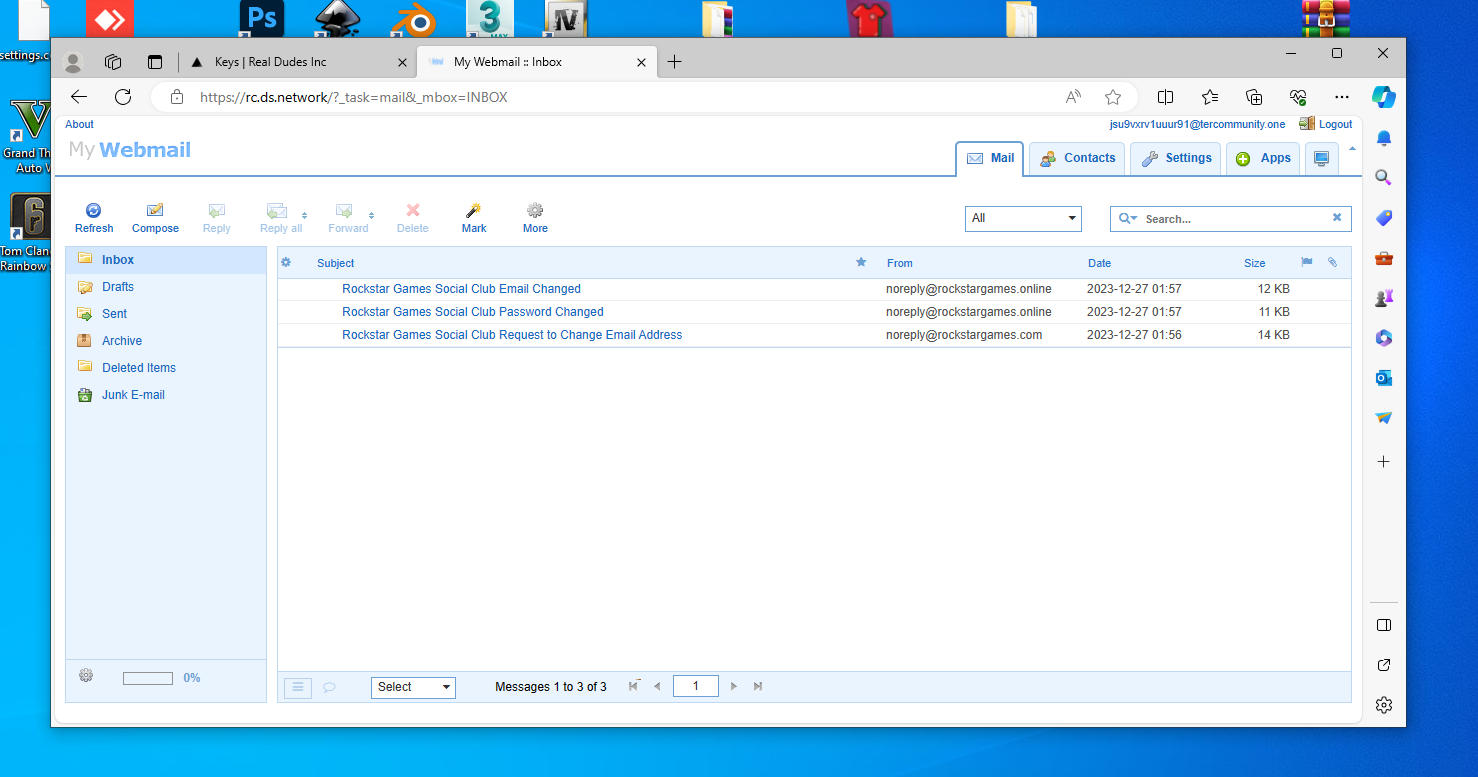Viewport: 1478px width, 777px height.
Task: Open the Email Changed message
Action: (461, 289)
